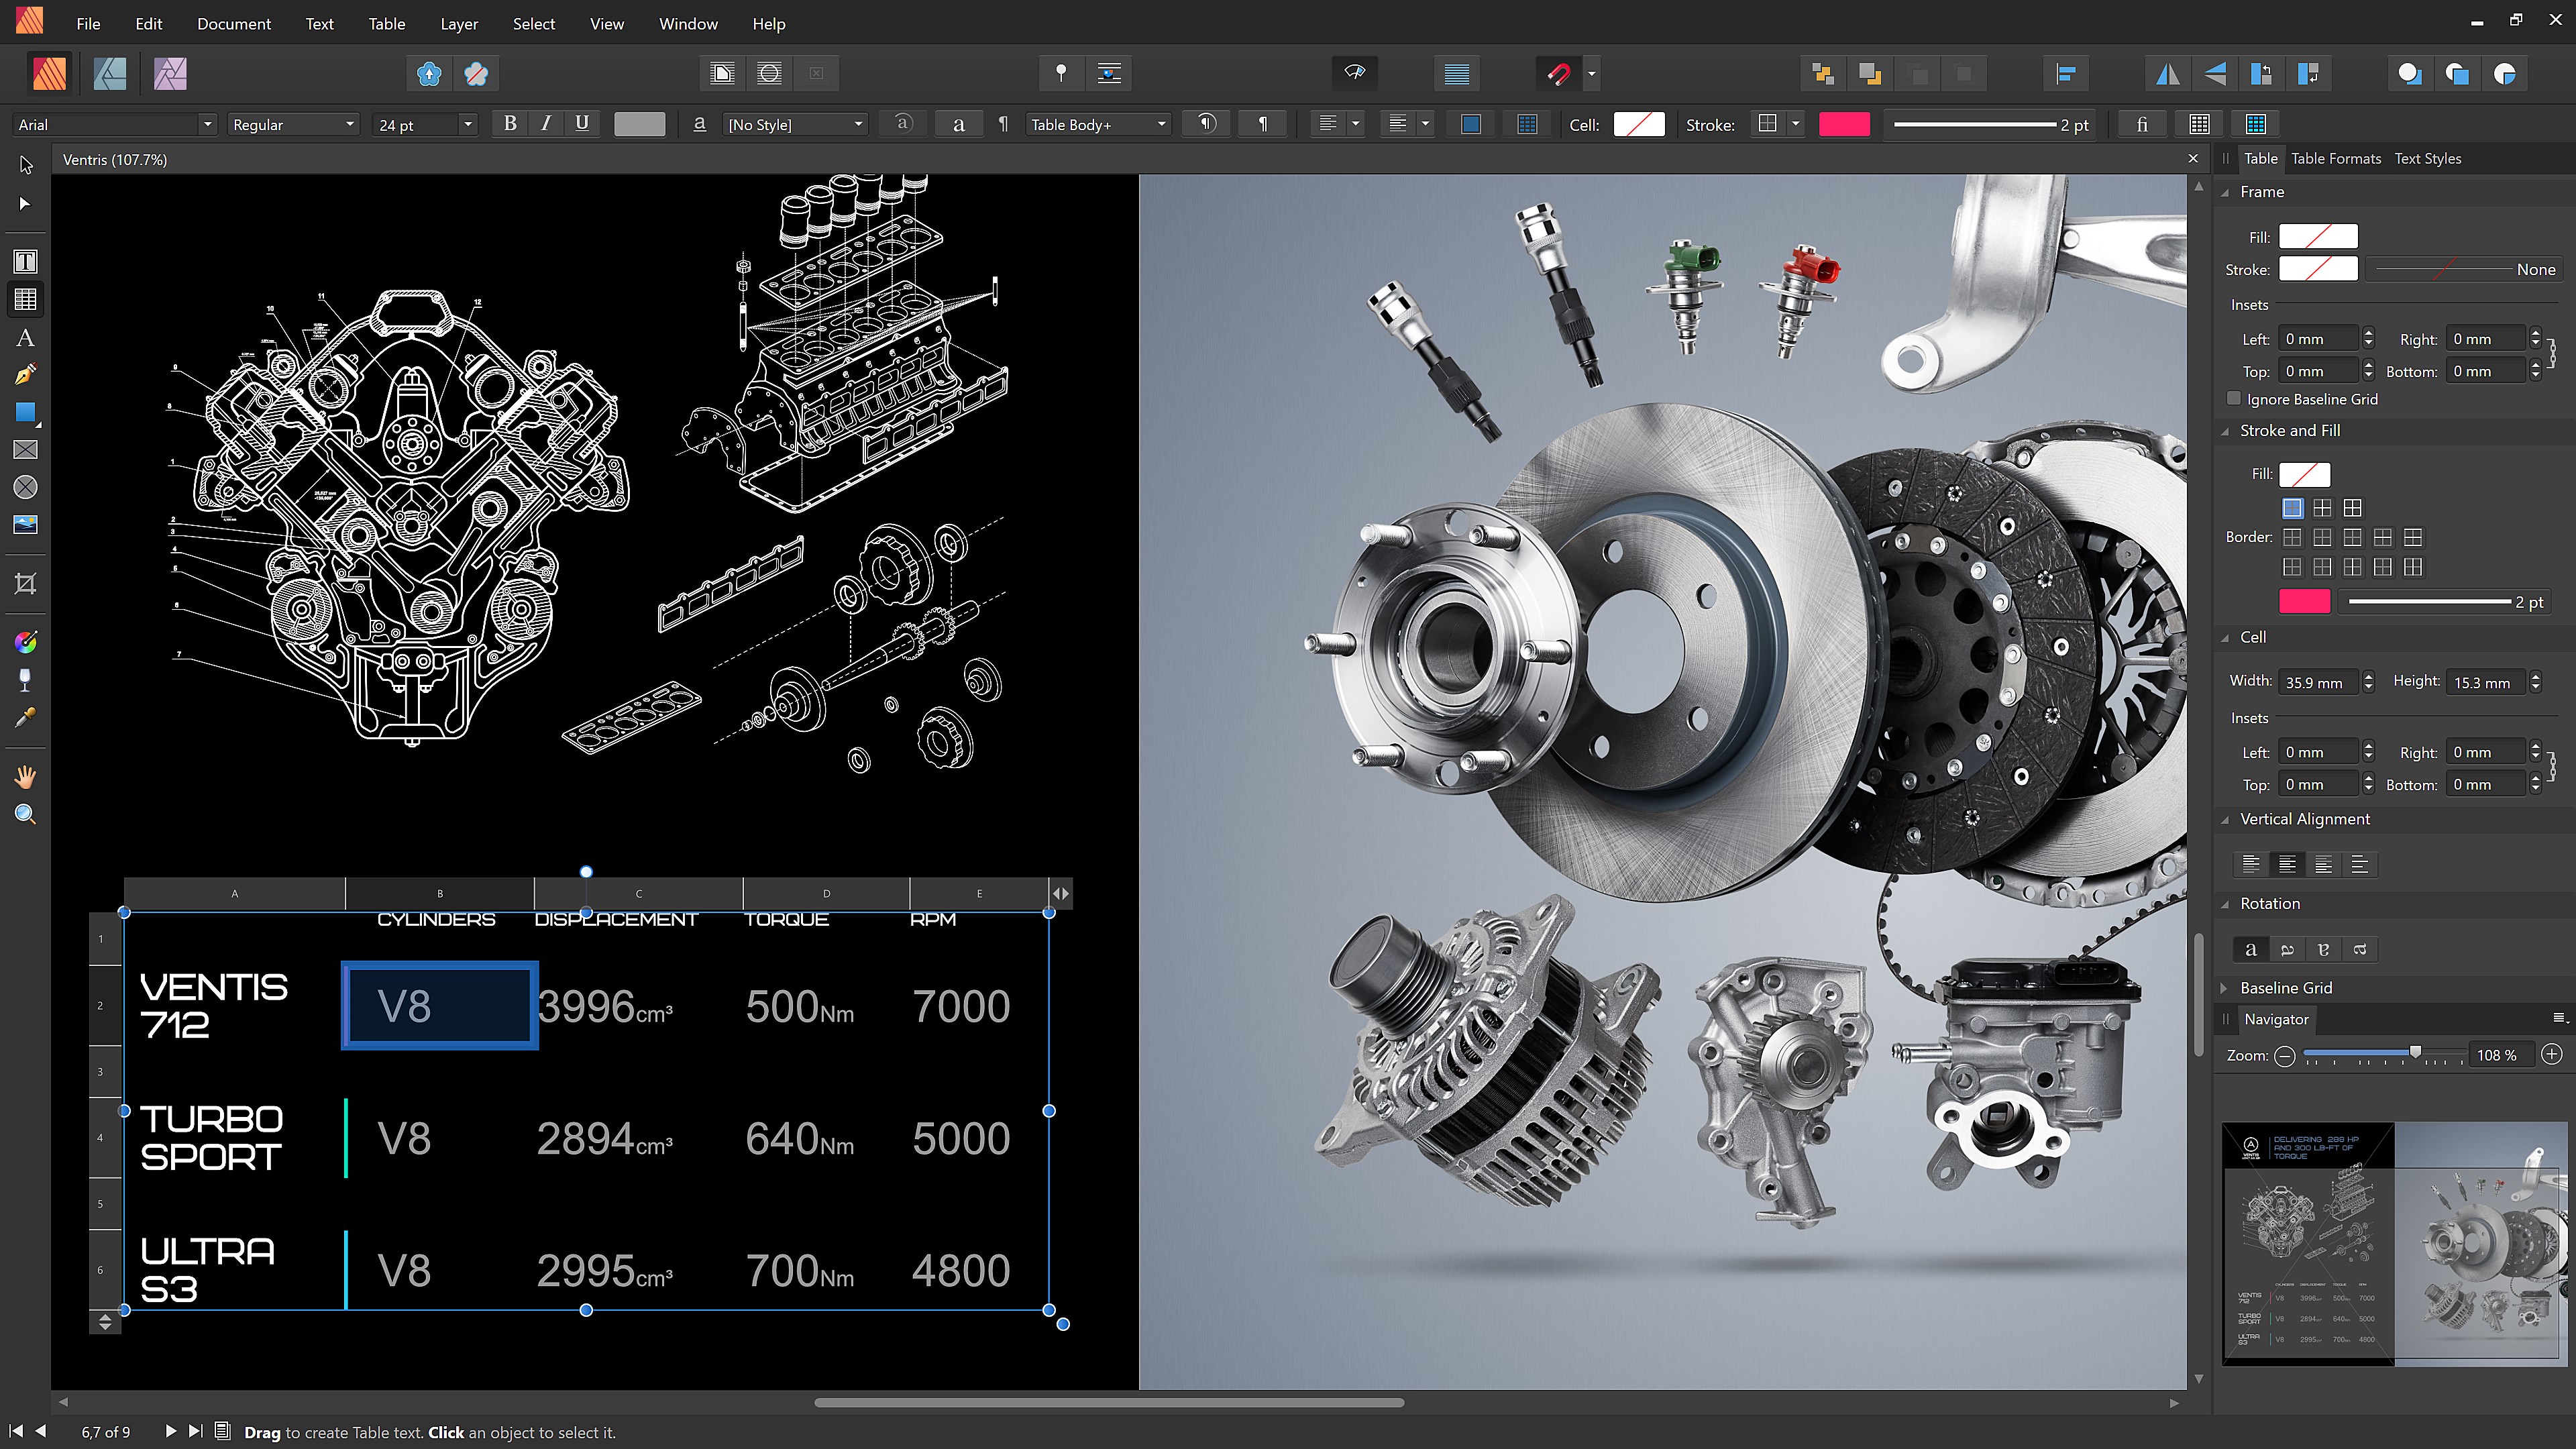Viewport: 2576px width, 1449px height.
Task: Activate the Zoom tool magnifier
Action: click(25, 814)
